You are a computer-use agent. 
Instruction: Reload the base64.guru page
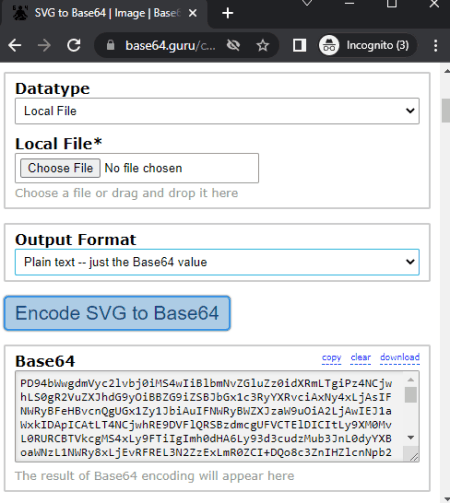74,45
